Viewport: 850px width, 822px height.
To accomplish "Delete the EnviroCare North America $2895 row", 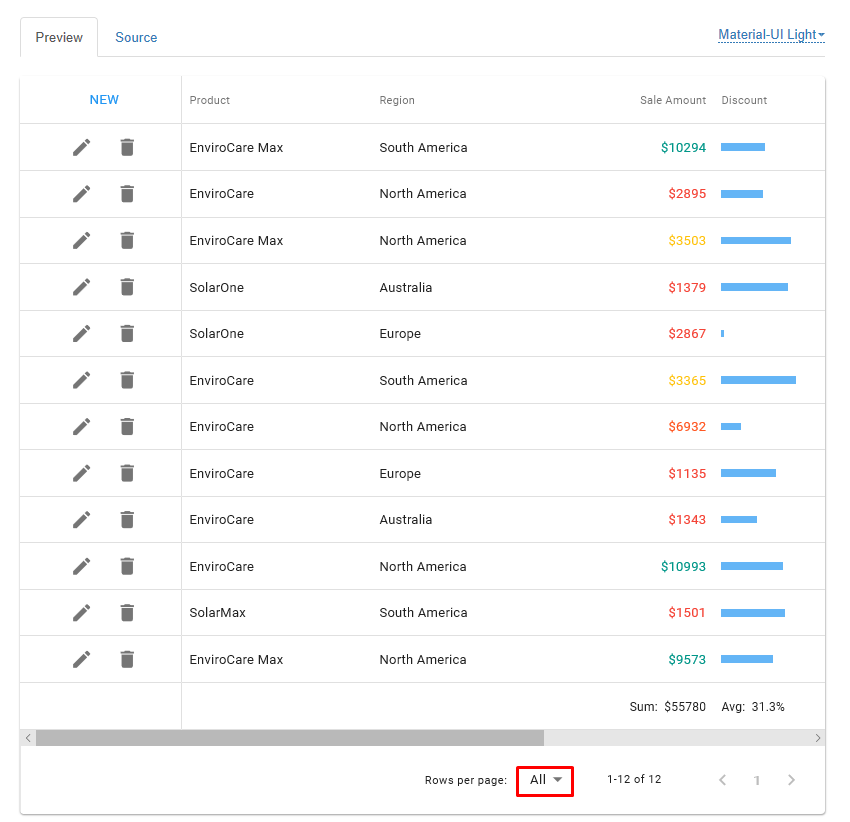I will tap(127, 194).
